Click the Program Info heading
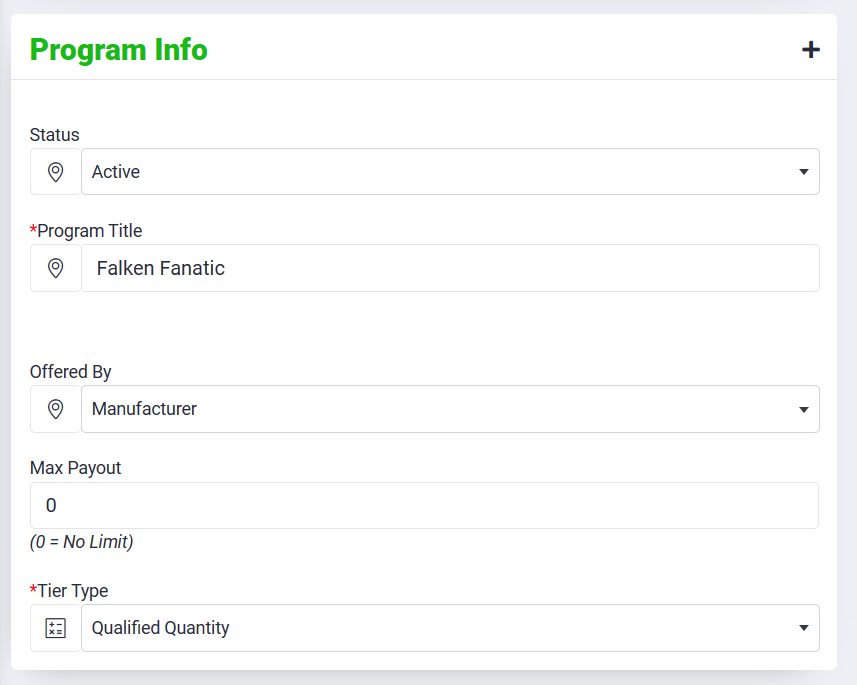The image size is (857, 685). [119, 49]
